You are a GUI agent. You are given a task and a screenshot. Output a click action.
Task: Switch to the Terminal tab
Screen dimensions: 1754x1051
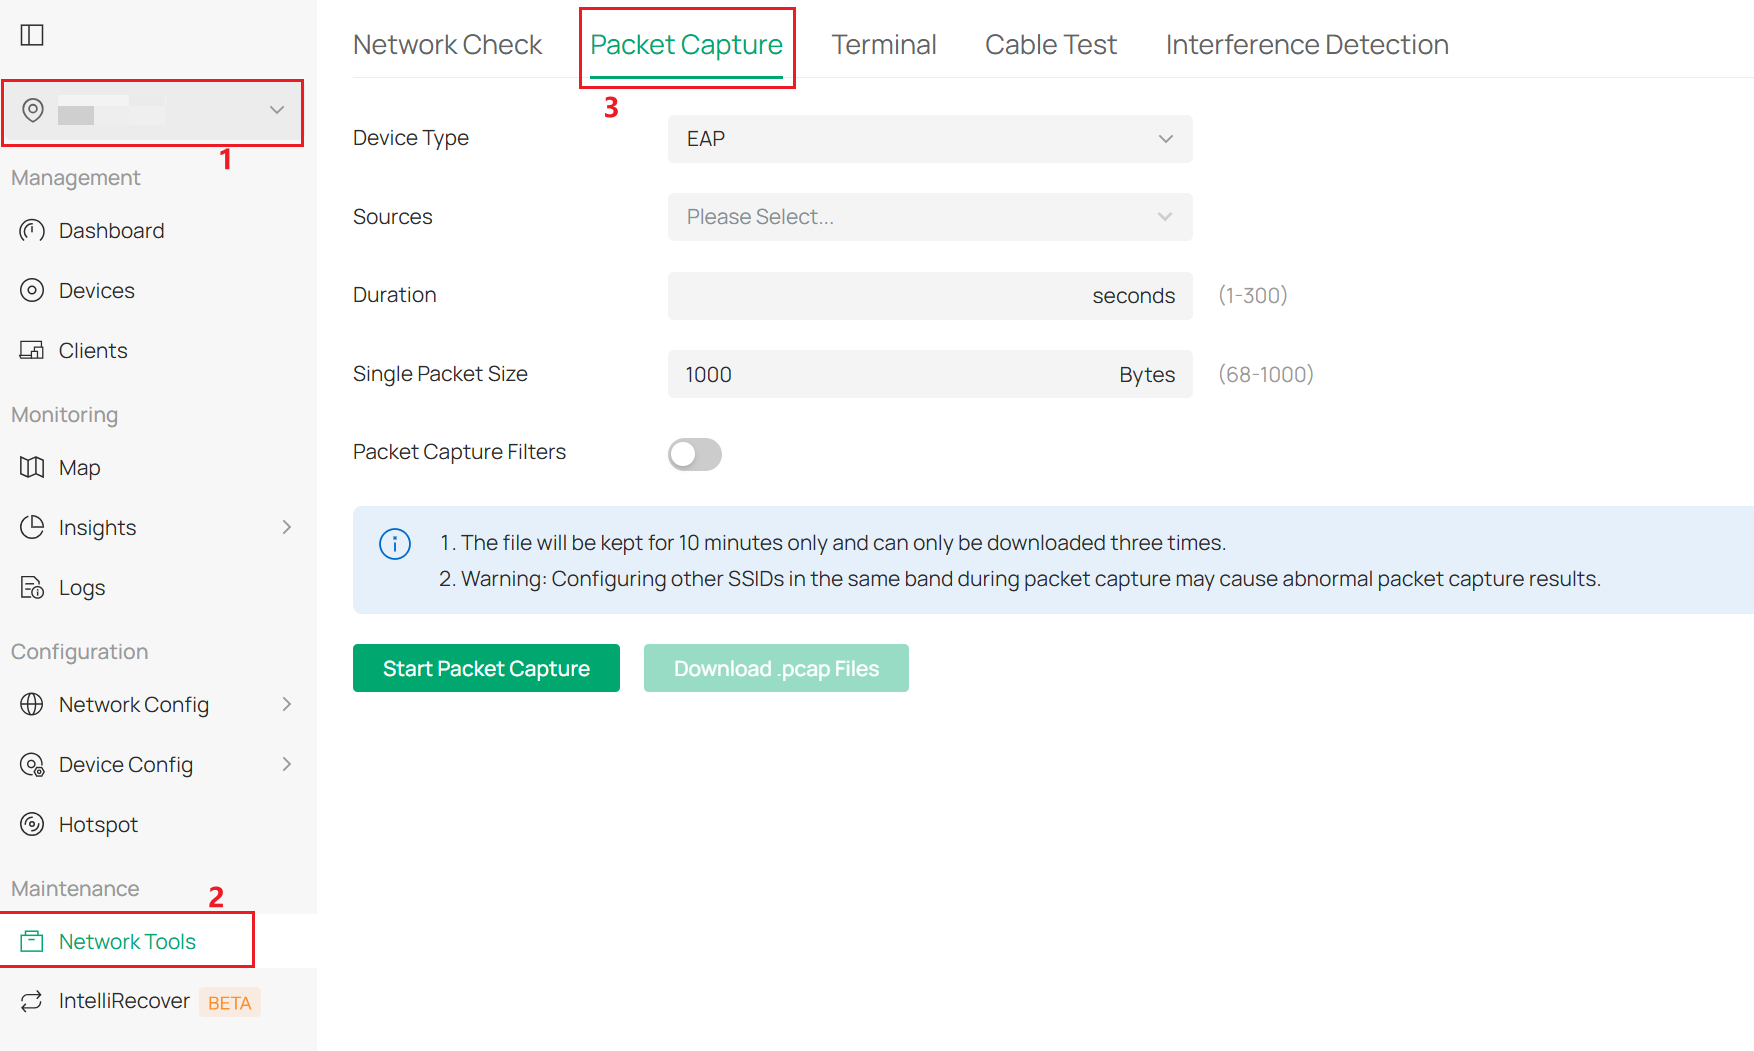(x=884, y=44)
